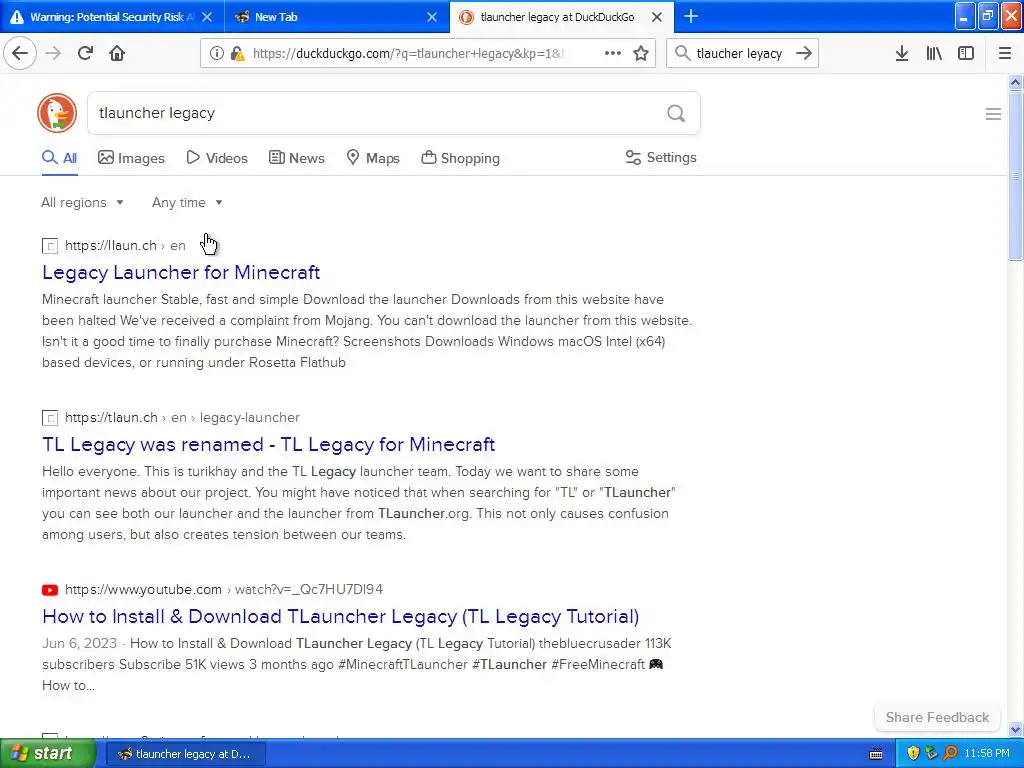Click the Share Feedback button
This screenshot has height=768, width=1024.
[937, 717]
